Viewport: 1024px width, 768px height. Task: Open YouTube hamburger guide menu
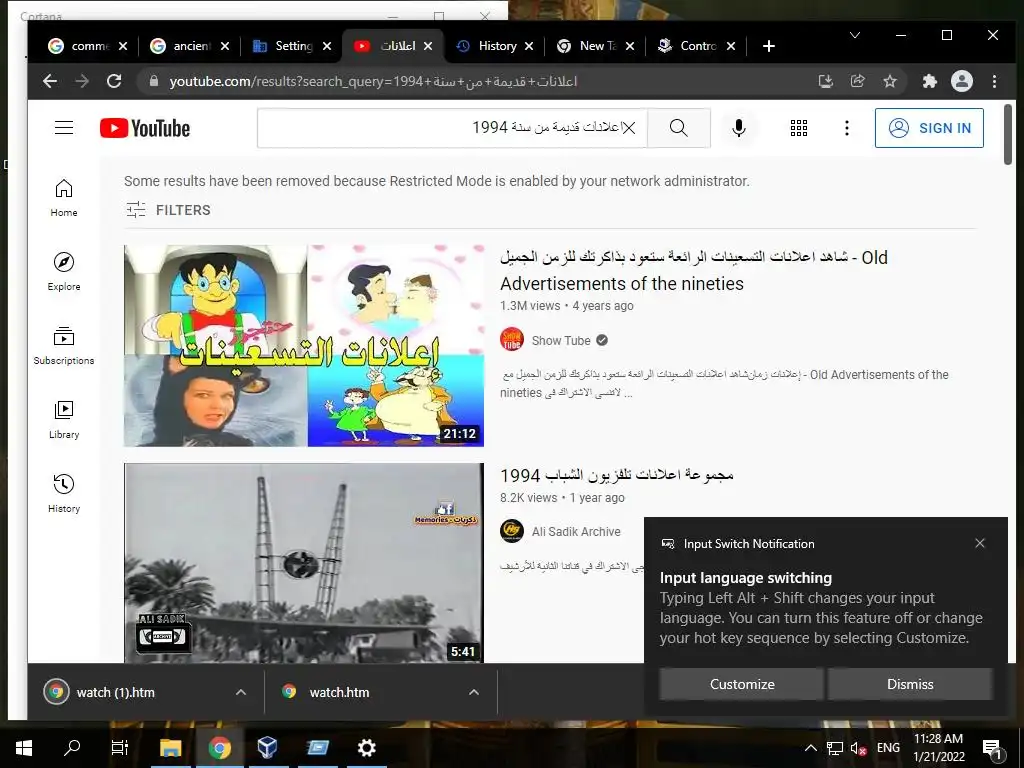point(64,127)
